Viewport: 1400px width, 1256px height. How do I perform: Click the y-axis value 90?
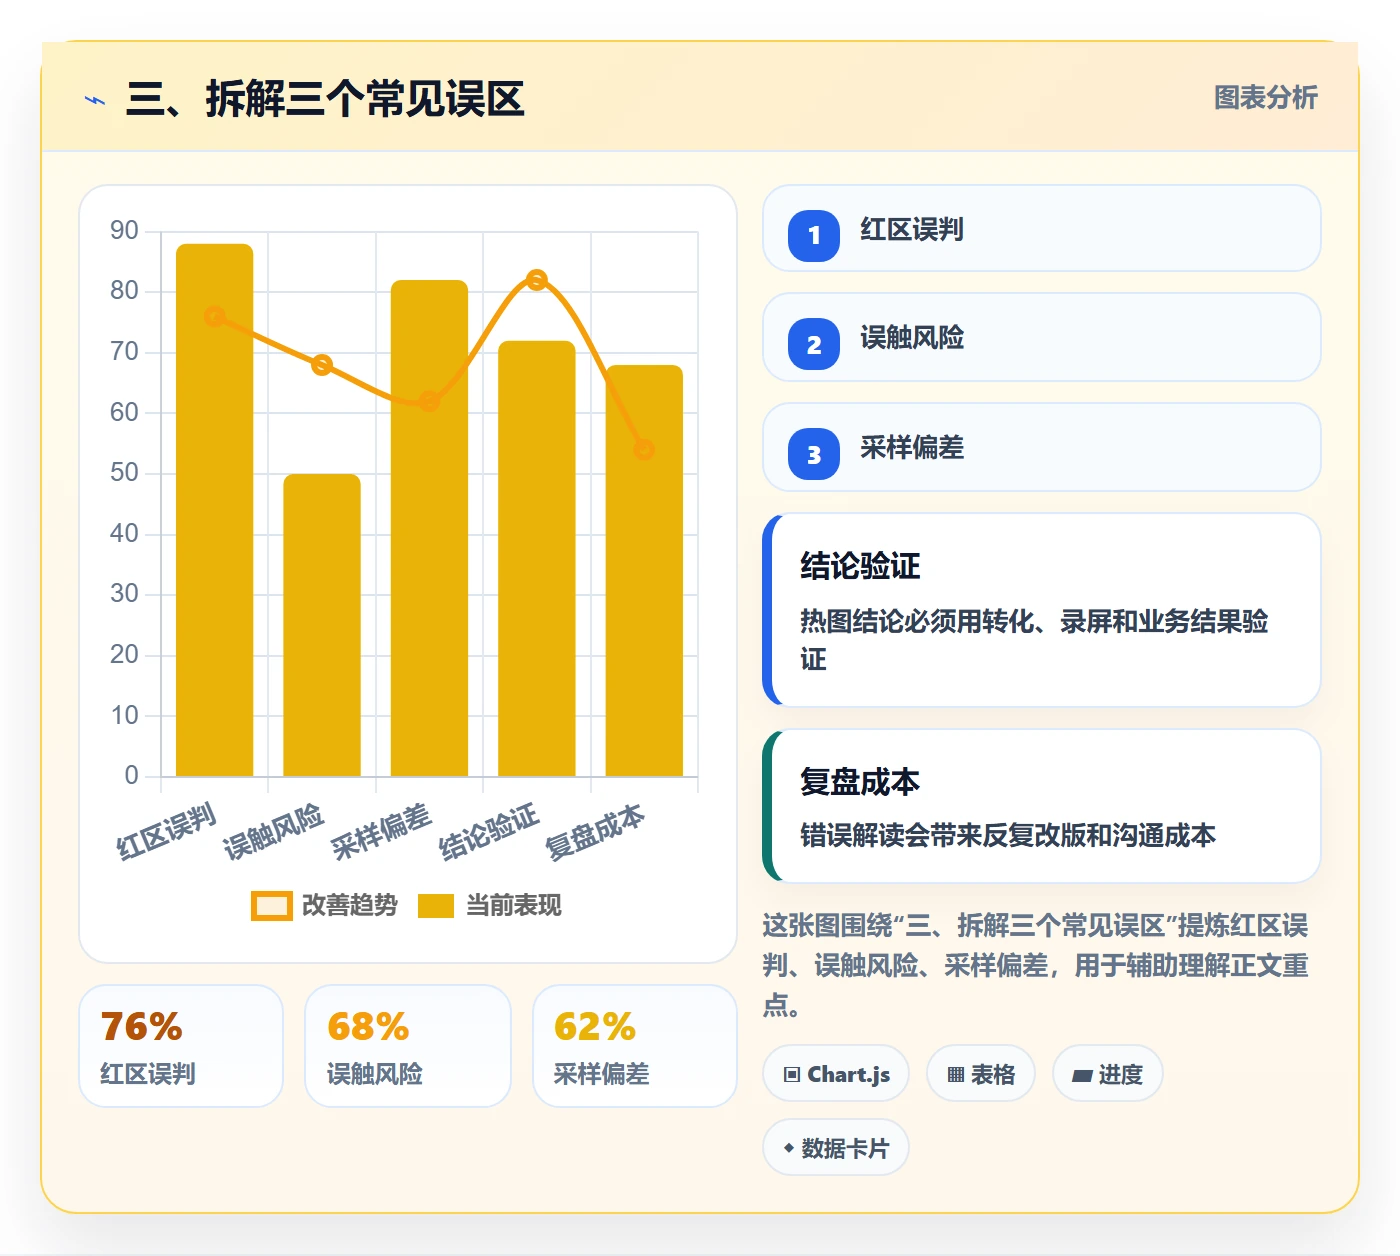click(x=124, y=231)
